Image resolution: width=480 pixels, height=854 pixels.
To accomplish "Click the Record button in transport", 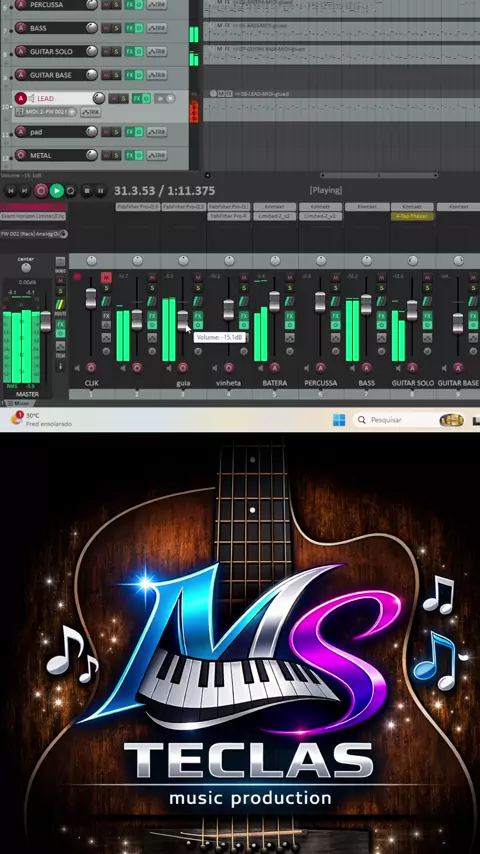I will pyautogui.click(x=41, y=191).
